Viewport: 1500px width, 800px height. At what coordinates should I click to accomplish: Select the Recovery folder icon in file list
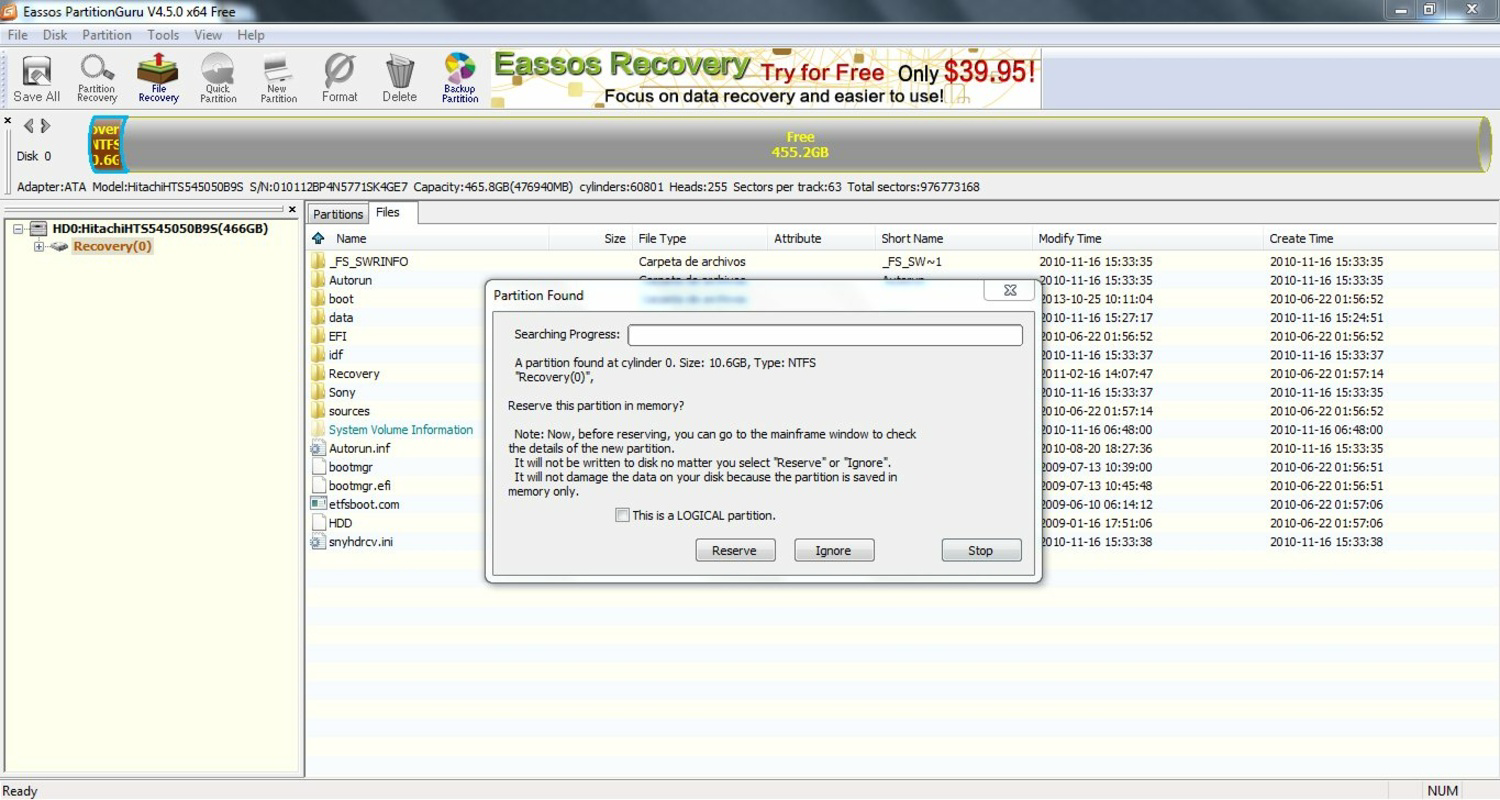click(x=318, y=374)
